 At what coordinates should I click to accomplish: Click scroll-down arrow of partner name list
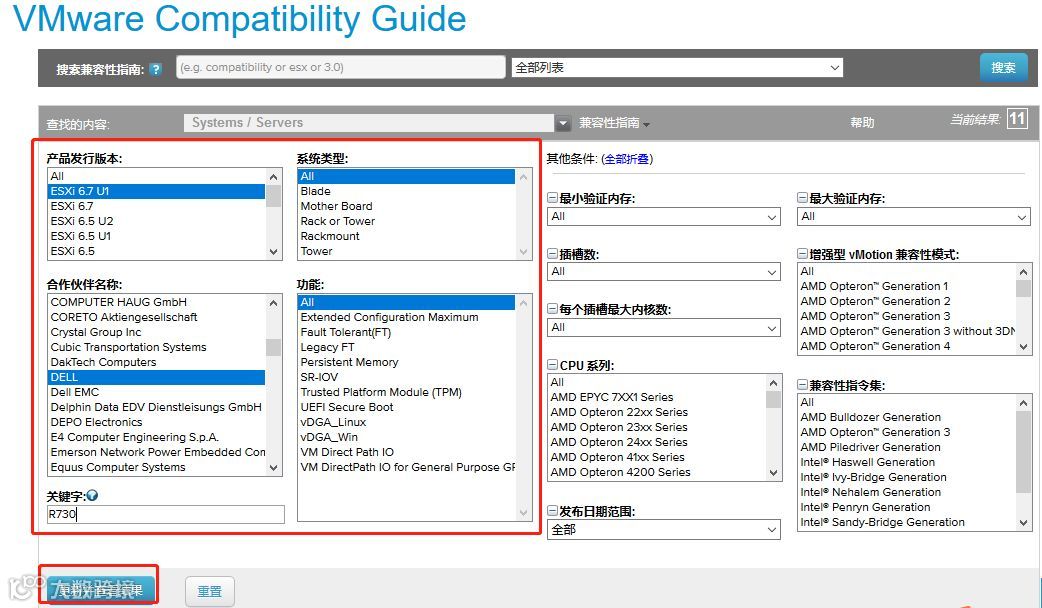coord(274,468)
